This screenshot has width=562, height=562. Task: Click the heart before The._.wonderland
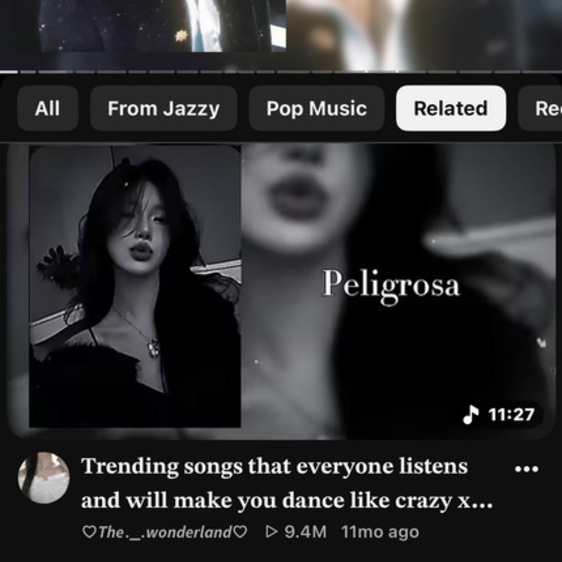tap(89, 532)
